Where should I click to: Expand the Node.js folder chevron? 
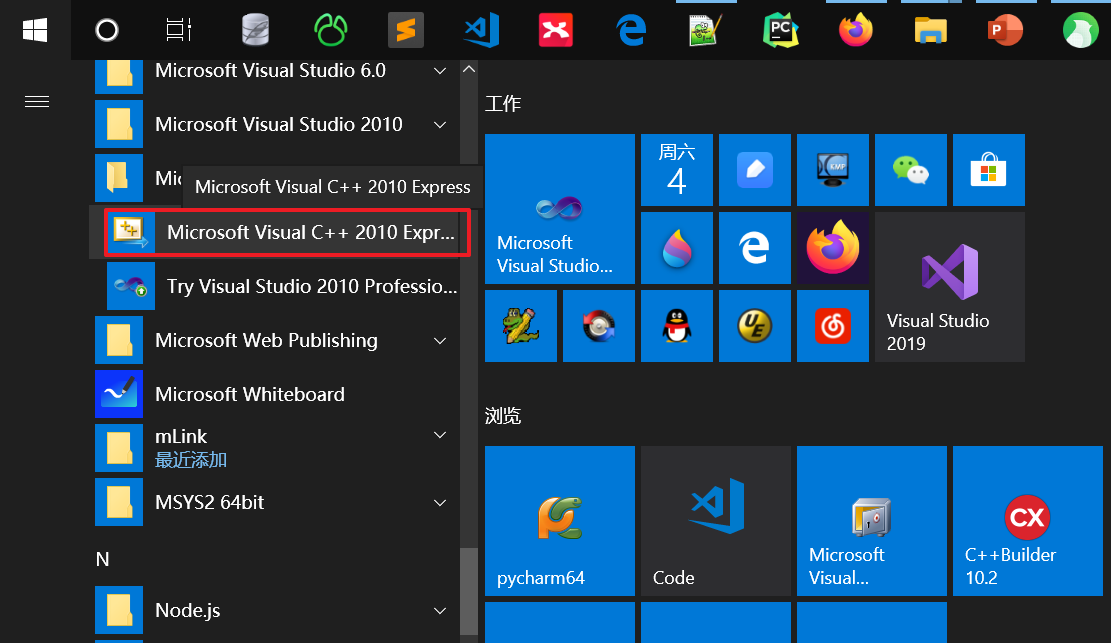tap(440, 610)
